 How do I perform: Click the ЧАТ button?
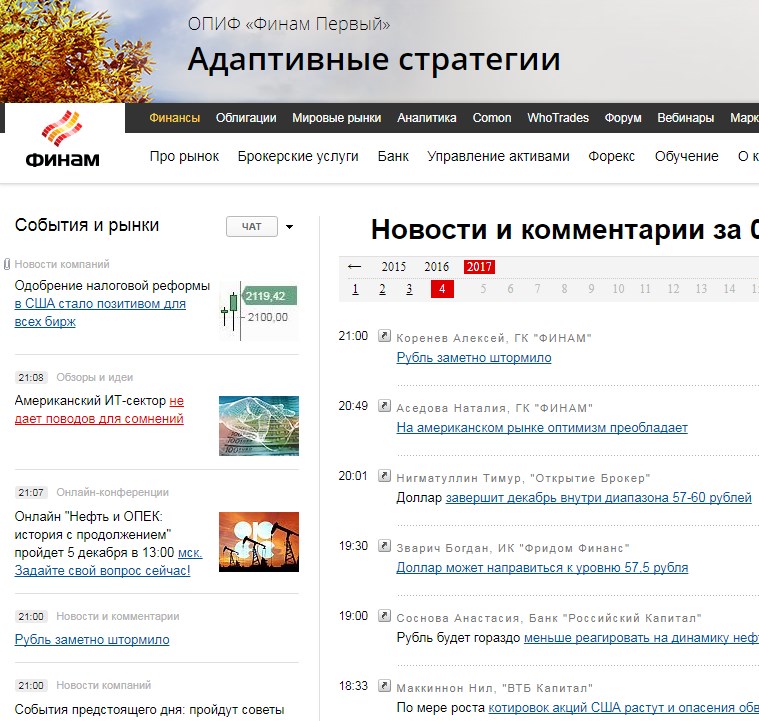click(252, 227)
